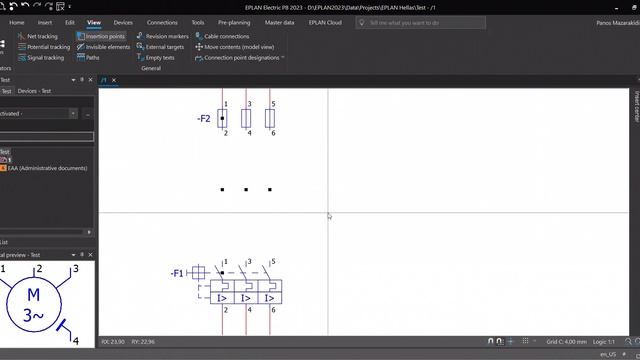Open the Connections ribbon tab
The image size is (640, 360).
162,22
